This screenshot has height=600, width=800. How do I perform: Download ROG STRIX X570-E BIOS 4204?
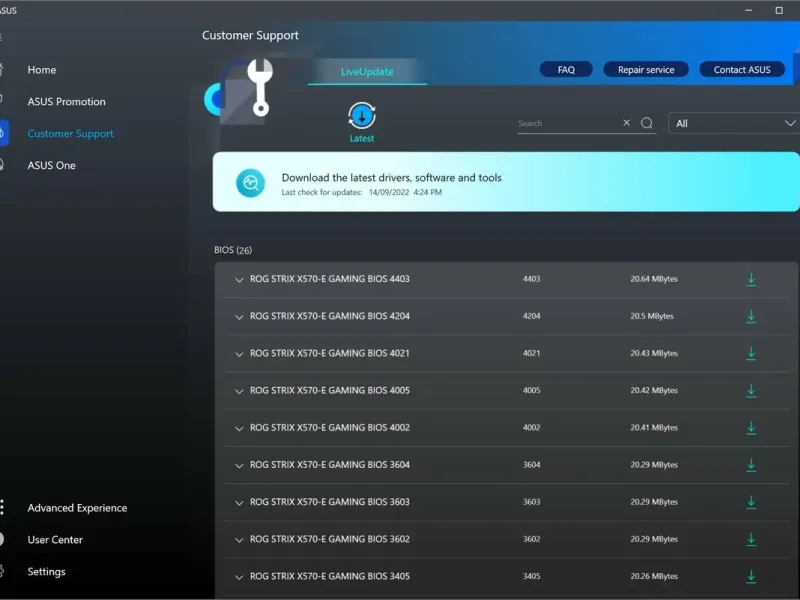751,316
